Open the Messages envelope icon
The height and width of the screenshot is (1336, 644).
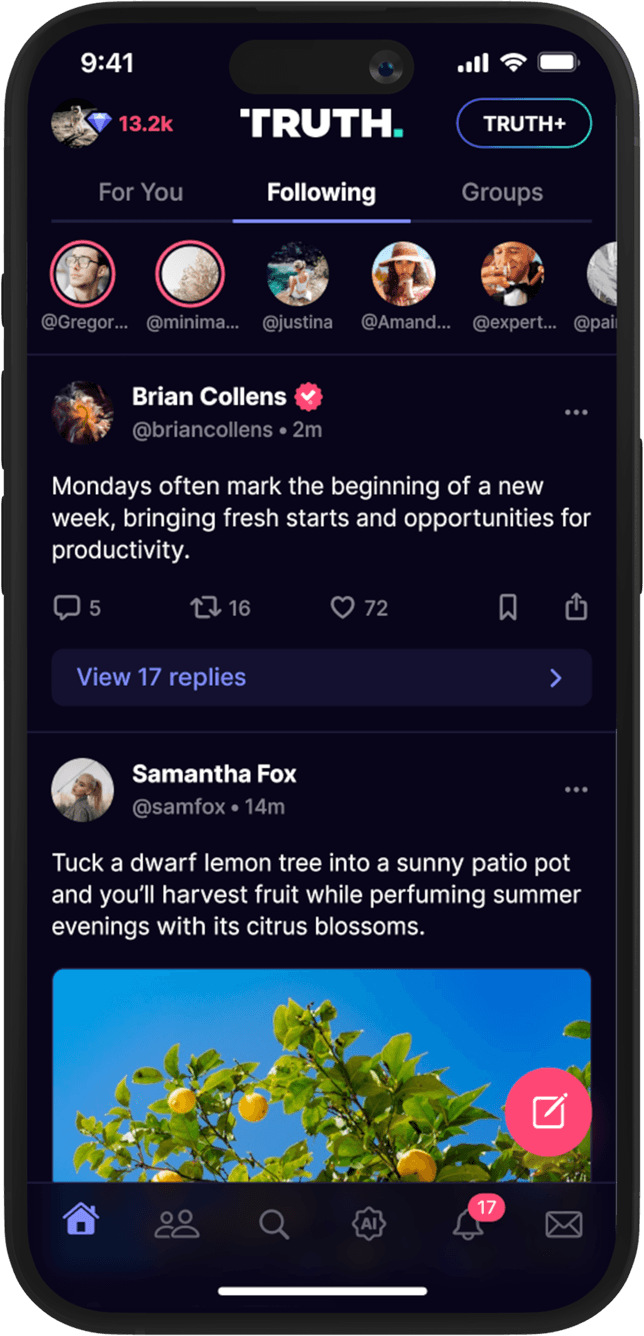pos(563,1224)
